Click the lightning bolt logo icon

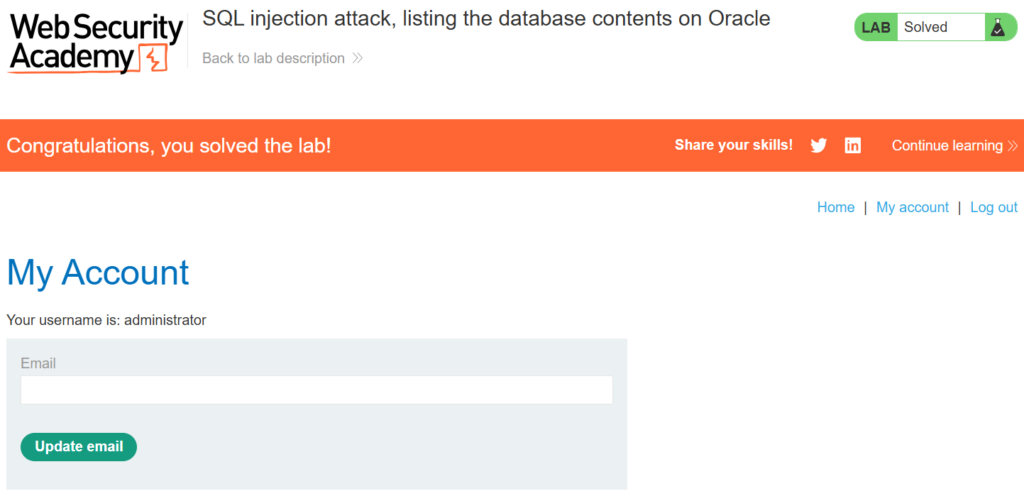(x=153, y=59)
